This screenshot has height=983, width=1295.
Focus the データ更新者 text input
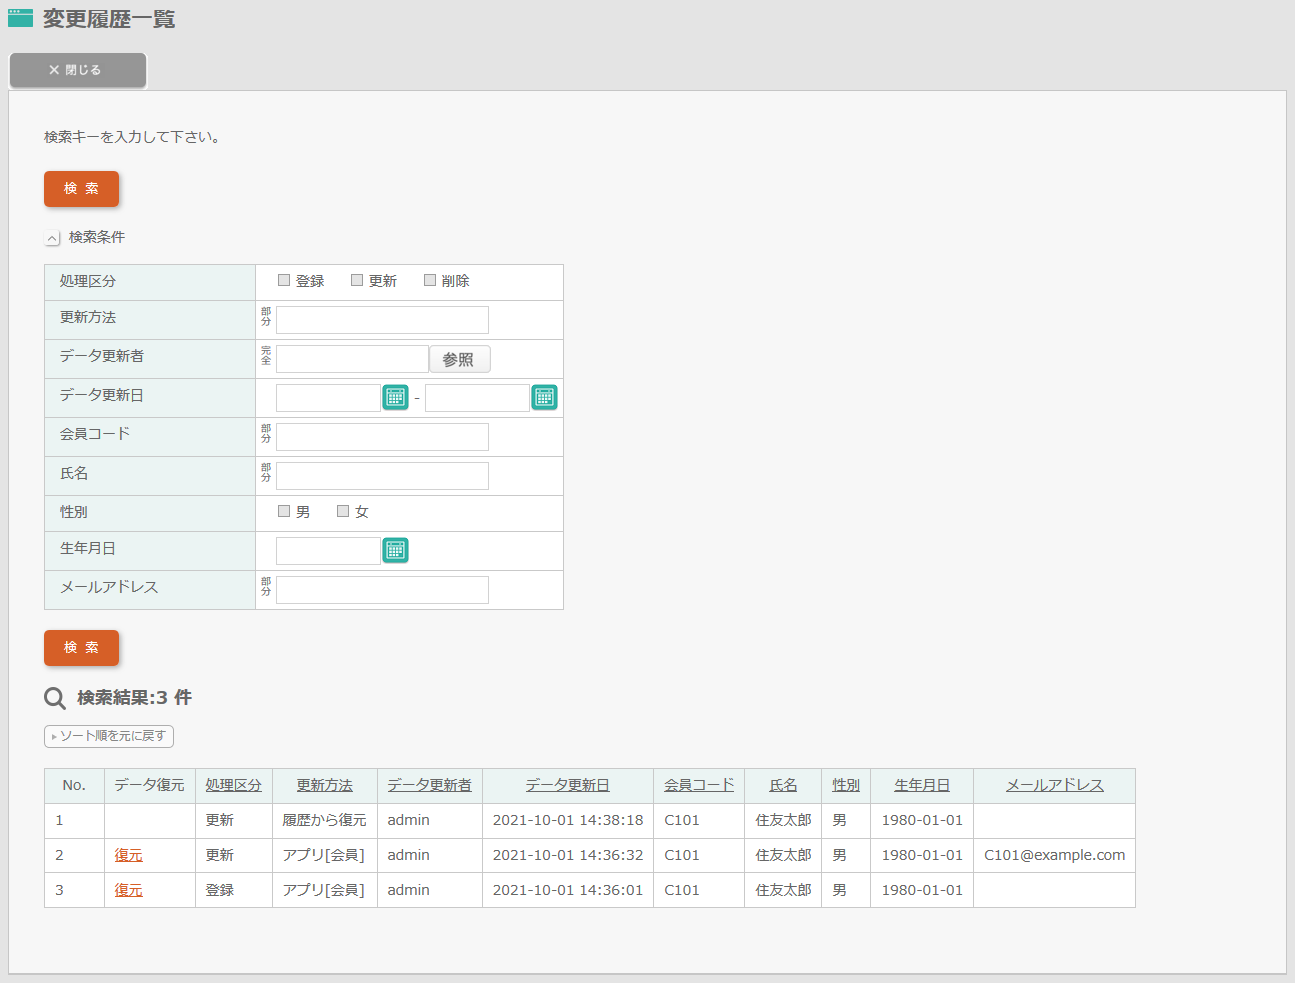[x=352, y=359]
